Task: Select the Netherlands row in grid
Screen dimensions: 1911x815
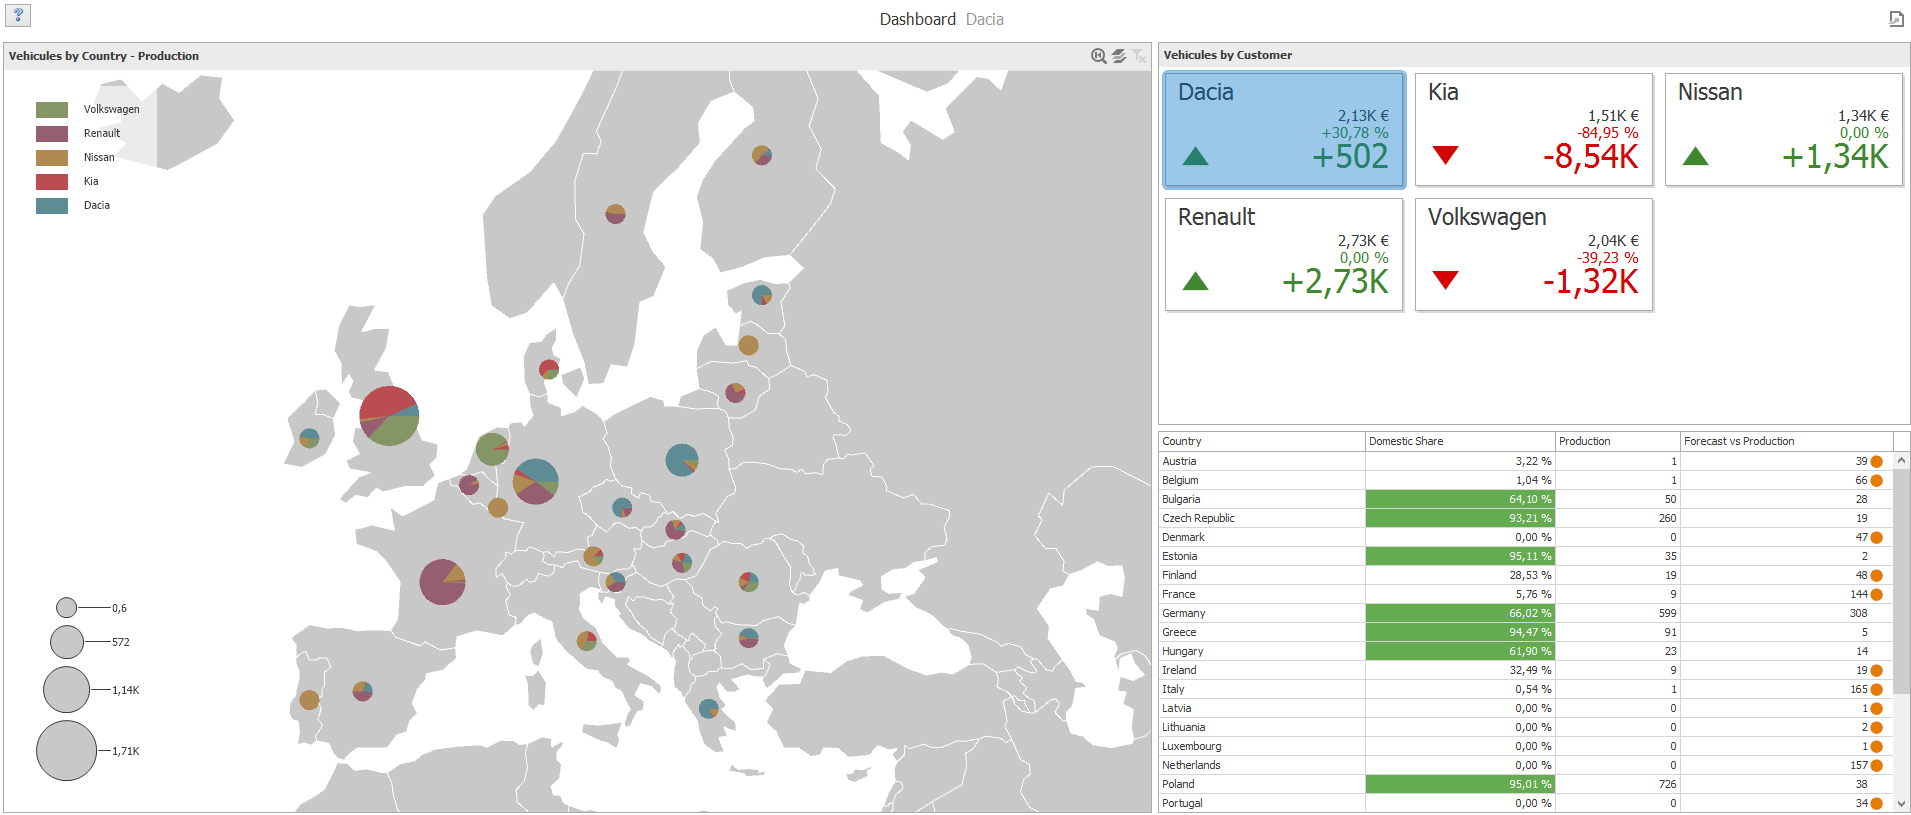Action: tap(1526, 765)
